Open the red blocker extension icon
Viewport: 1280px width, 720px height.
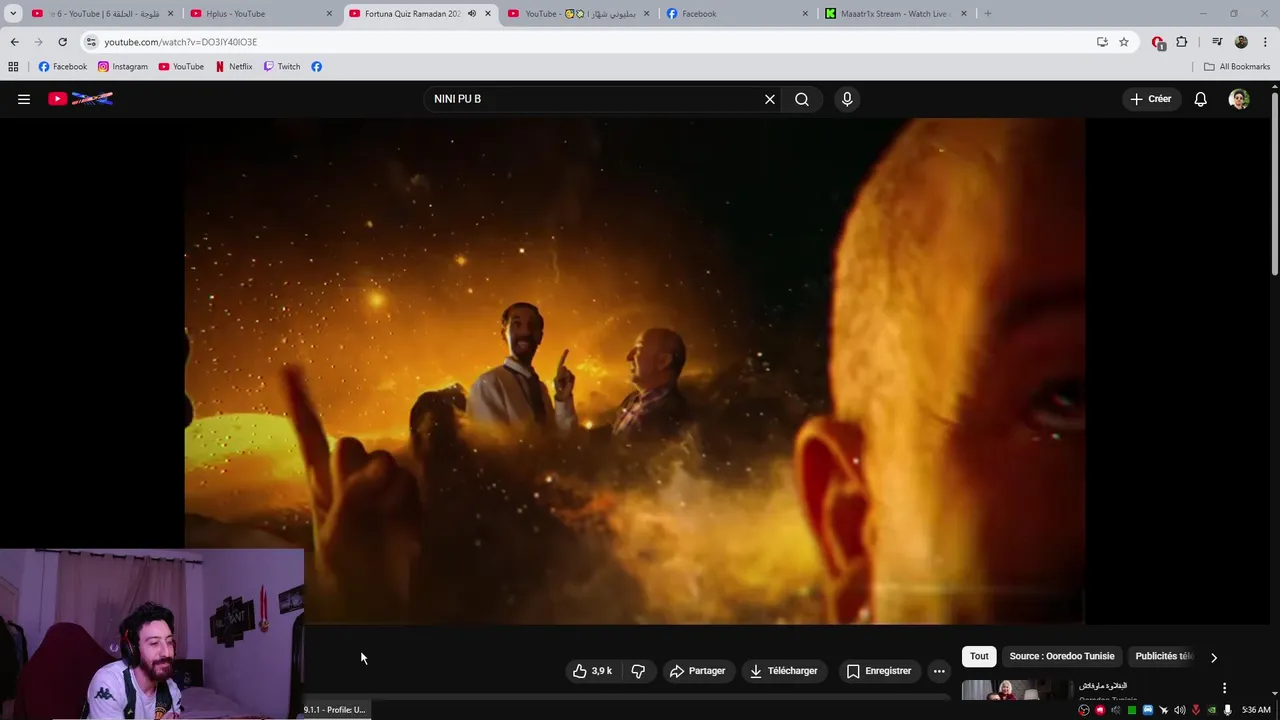click(x=1158, y=42)
